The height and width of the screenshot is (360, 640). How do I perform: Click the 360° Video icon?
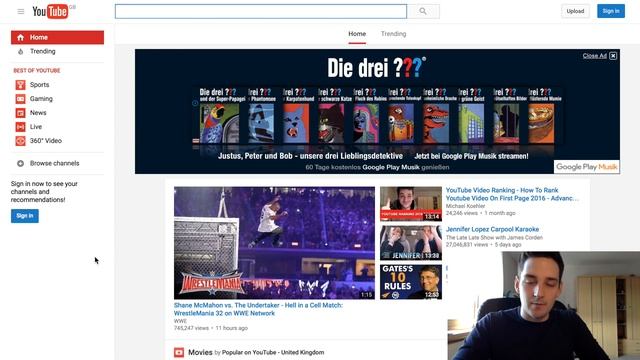(20, 141)
